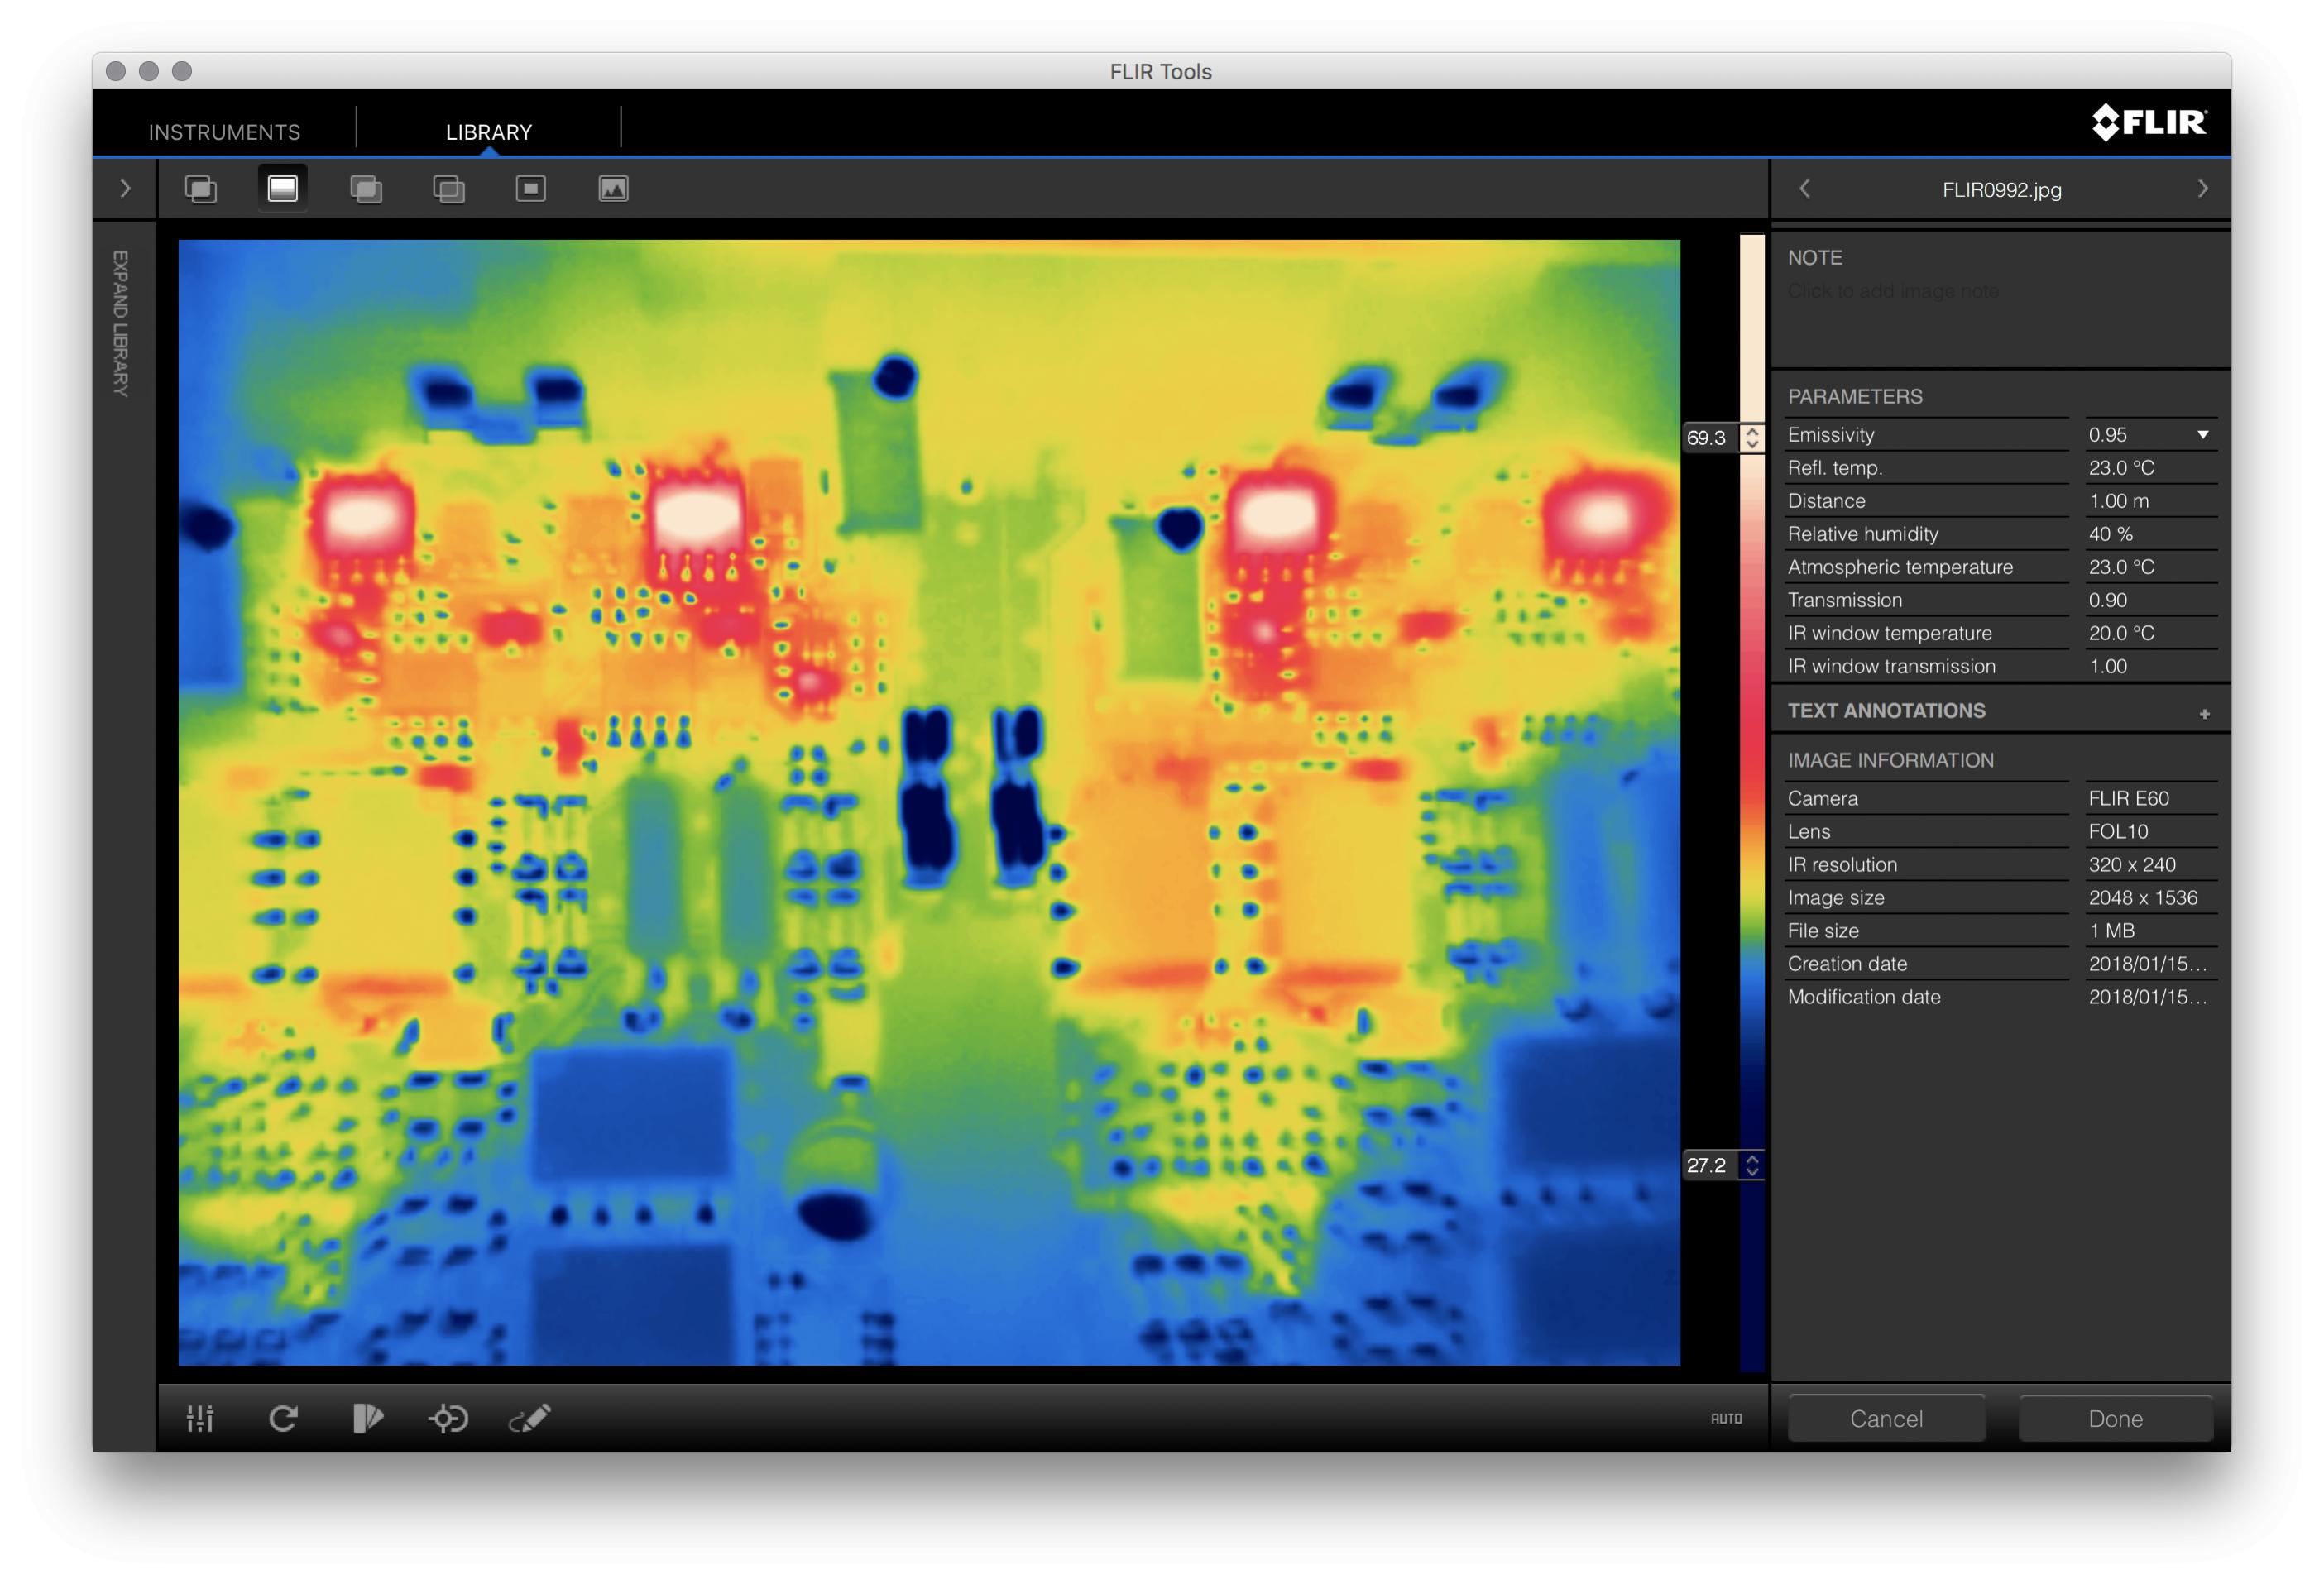Open image adjustment sliders tool
Viewport: 2324px width, 1584px height.
coord(200,1418)
